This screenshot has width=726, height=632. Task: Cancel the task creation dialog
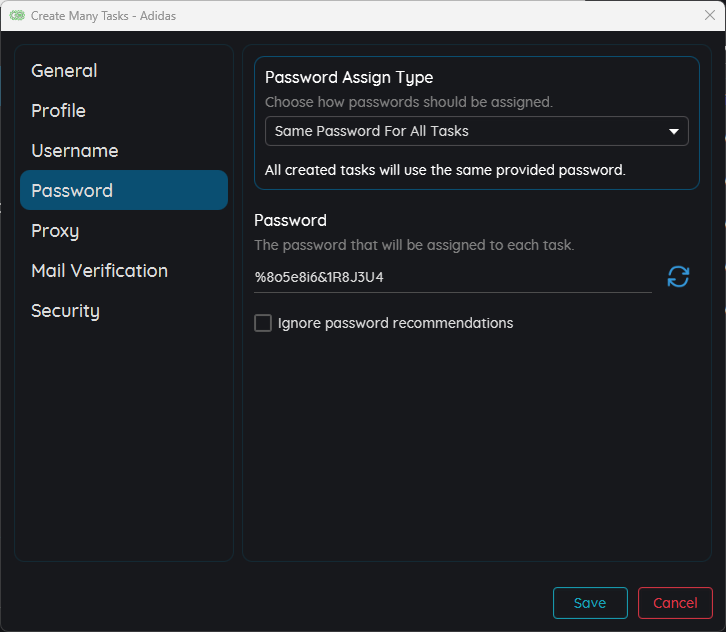[675, 603]
